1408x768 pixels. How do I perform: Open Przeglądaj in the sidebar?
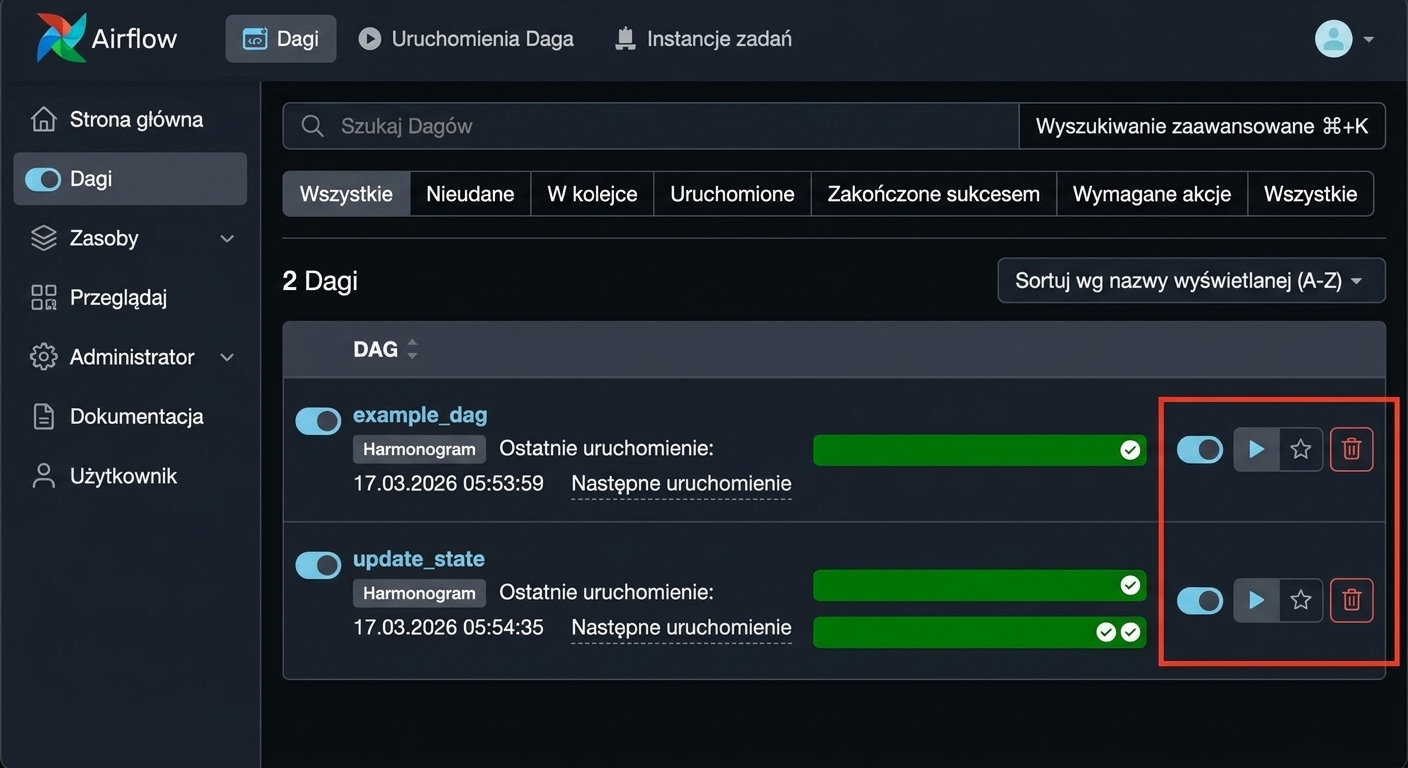130,297
